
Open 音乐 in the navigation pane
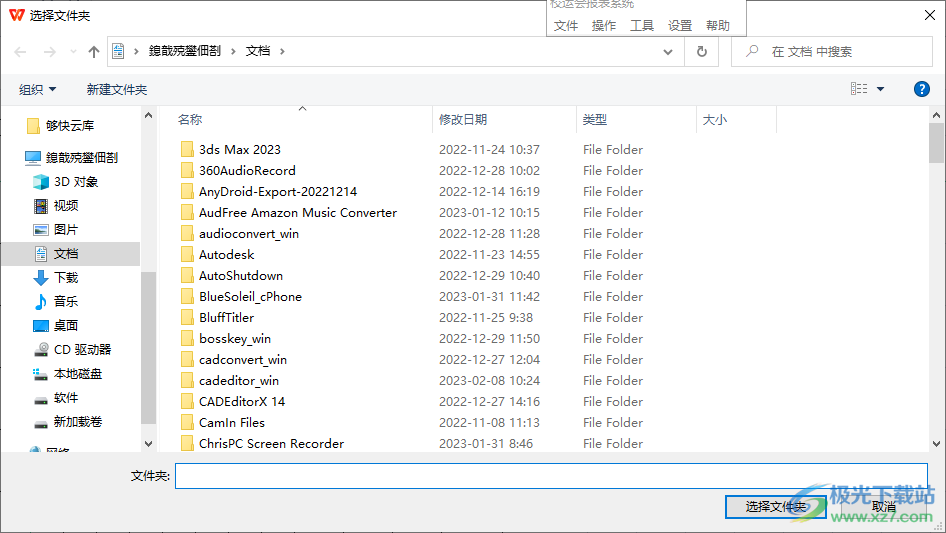tap(66, 301)
